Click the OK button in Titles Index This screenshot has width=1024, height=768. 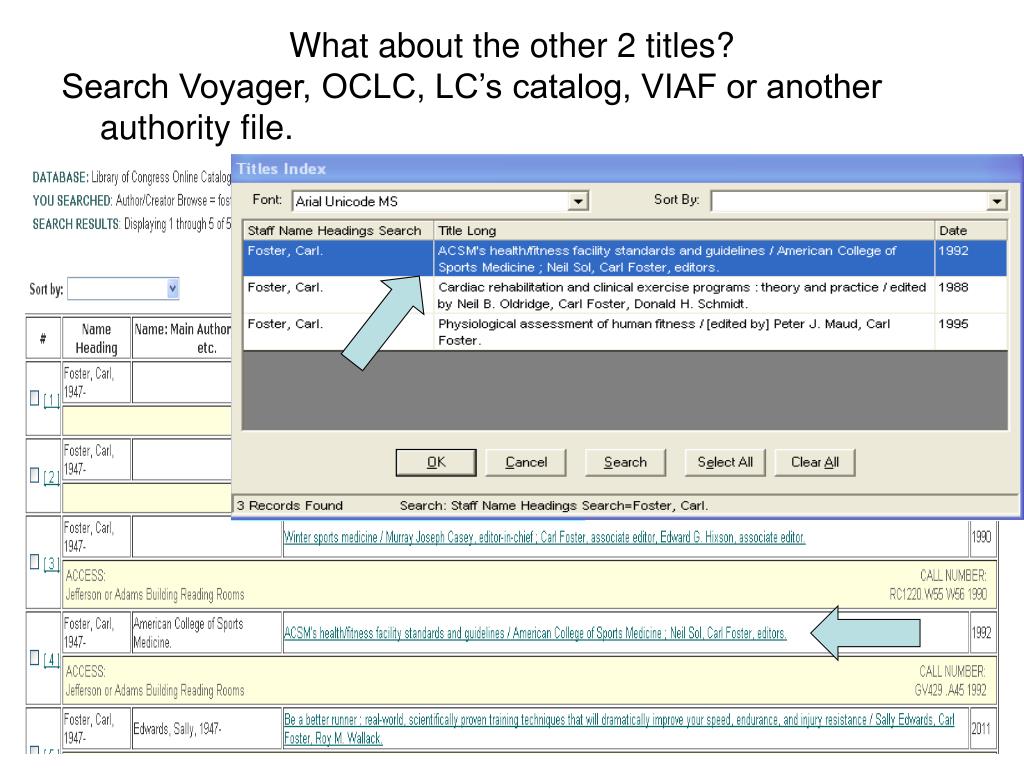436,462
